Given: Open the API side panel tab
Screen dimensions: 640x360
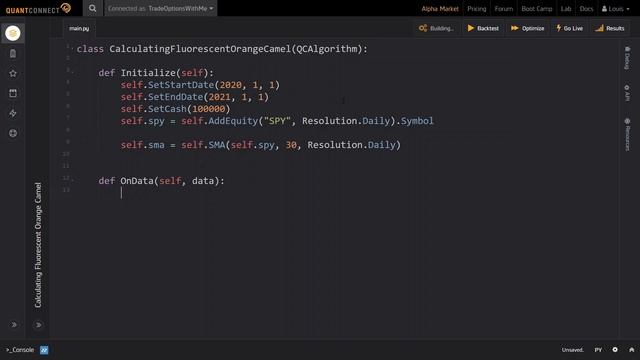Looking at the screenshot, I should pos(627,93).
